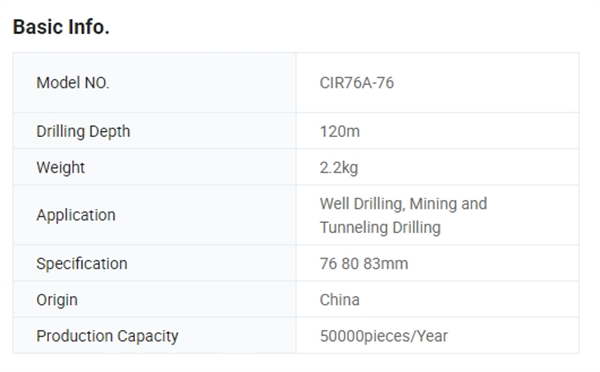This screenshot has width=600, height=372.
Task: Click the Origin table row
Action: 296,299
